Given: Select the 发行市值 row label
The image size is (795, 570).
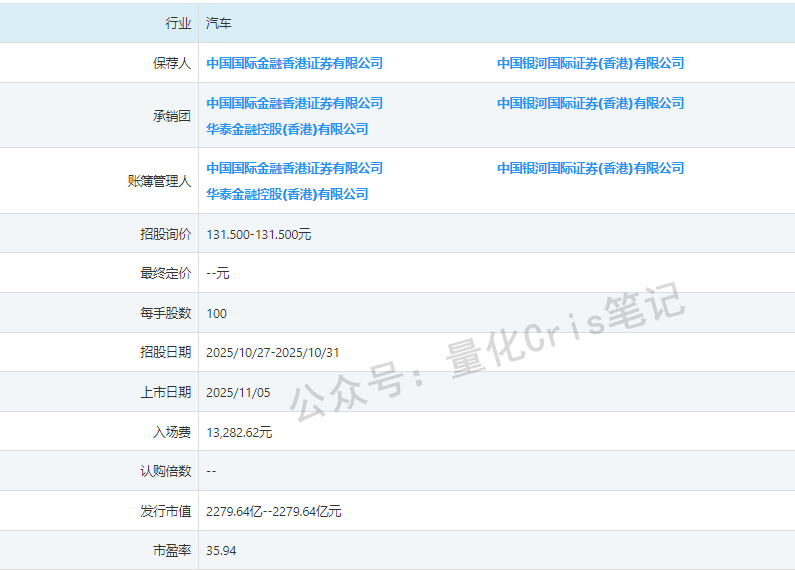Looking at the screenshot, I should (166, 511).
